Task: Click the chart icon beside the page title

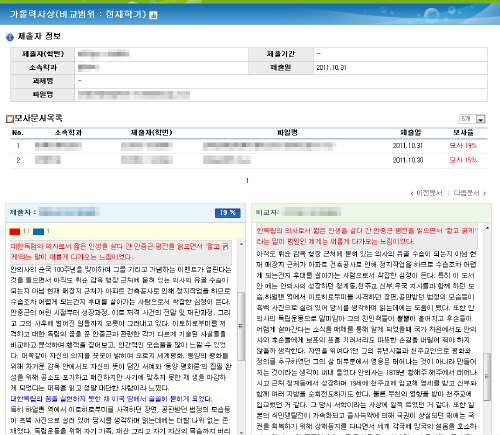Action: [153, 15]
